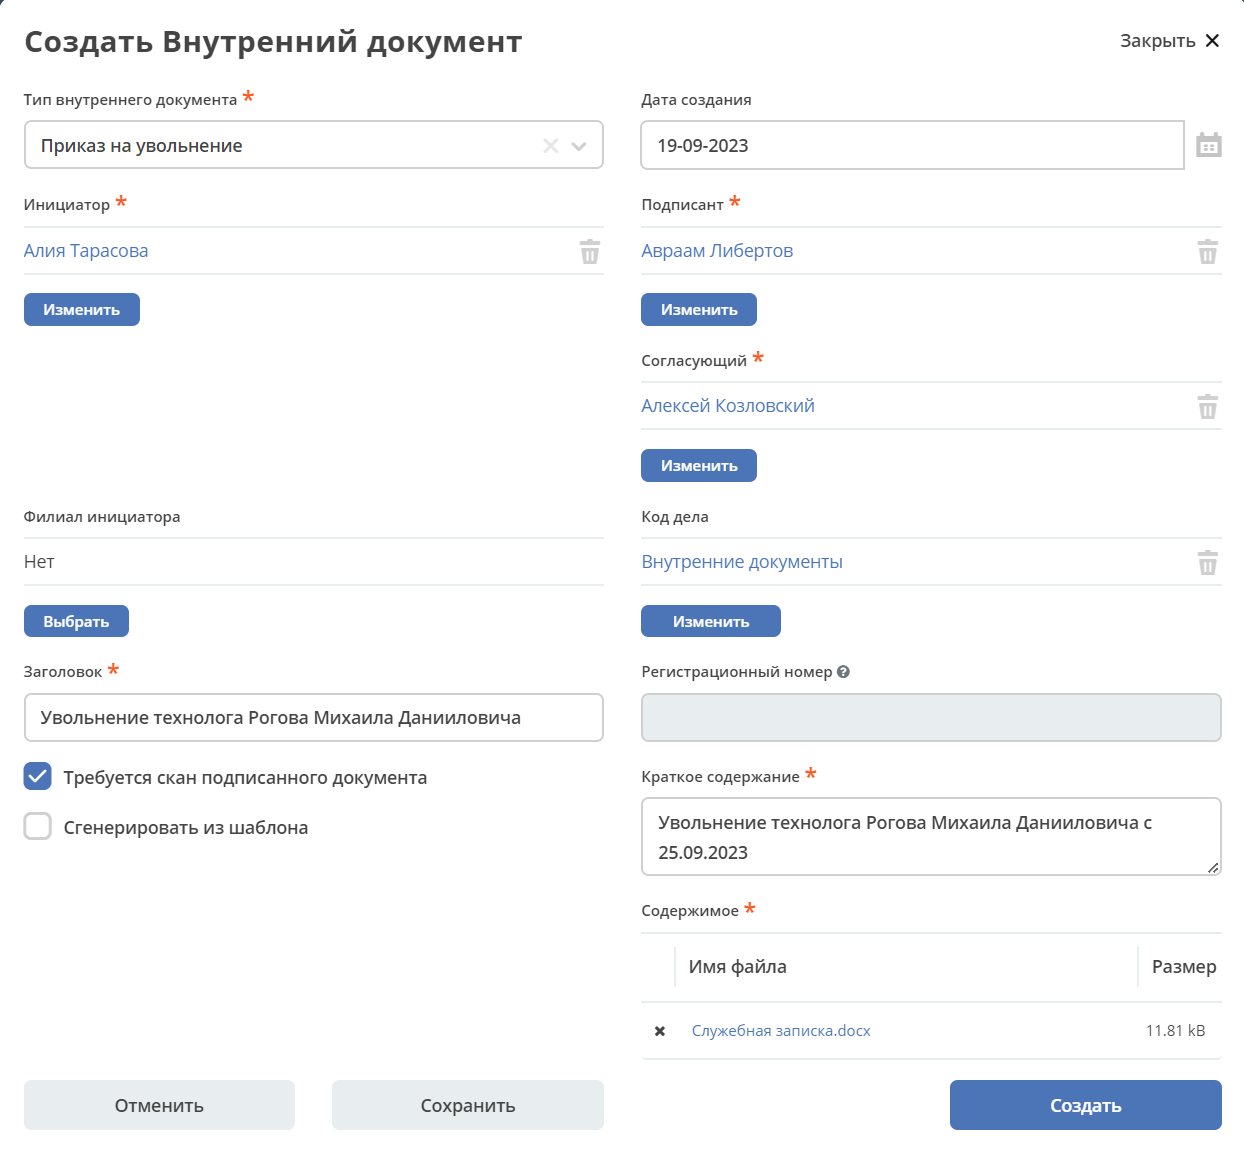
Task: Open the Алия Тарасова link
Action: click(x=86, y=251)
